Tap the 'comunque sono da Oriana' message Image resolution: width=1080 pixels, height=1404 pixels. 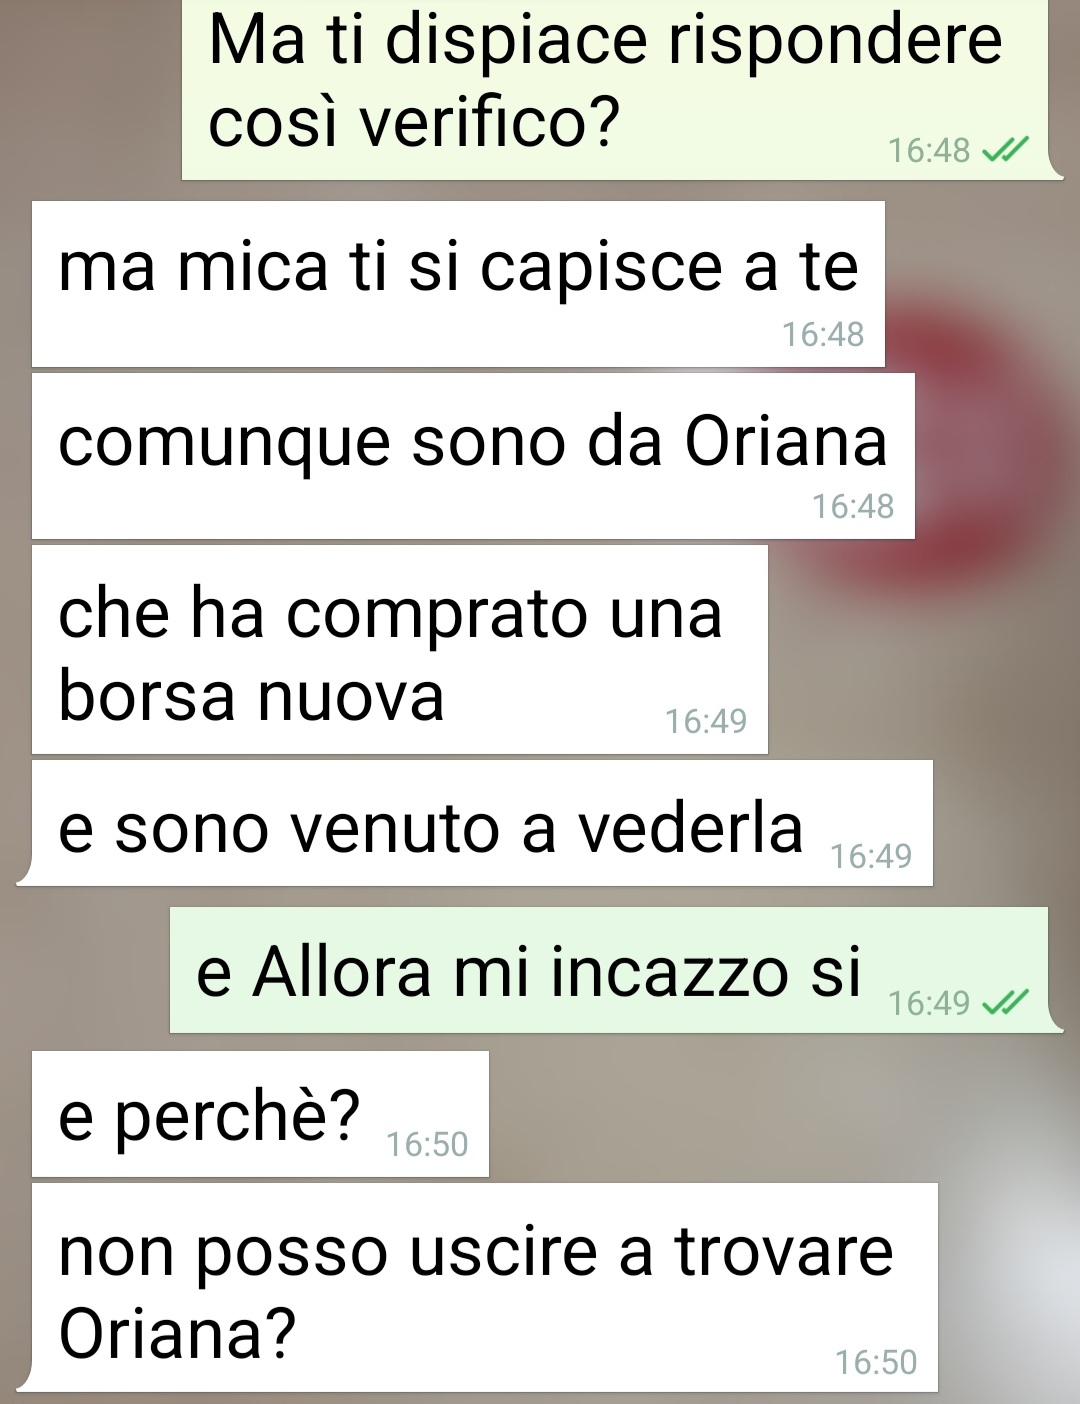tap(473, 456)
